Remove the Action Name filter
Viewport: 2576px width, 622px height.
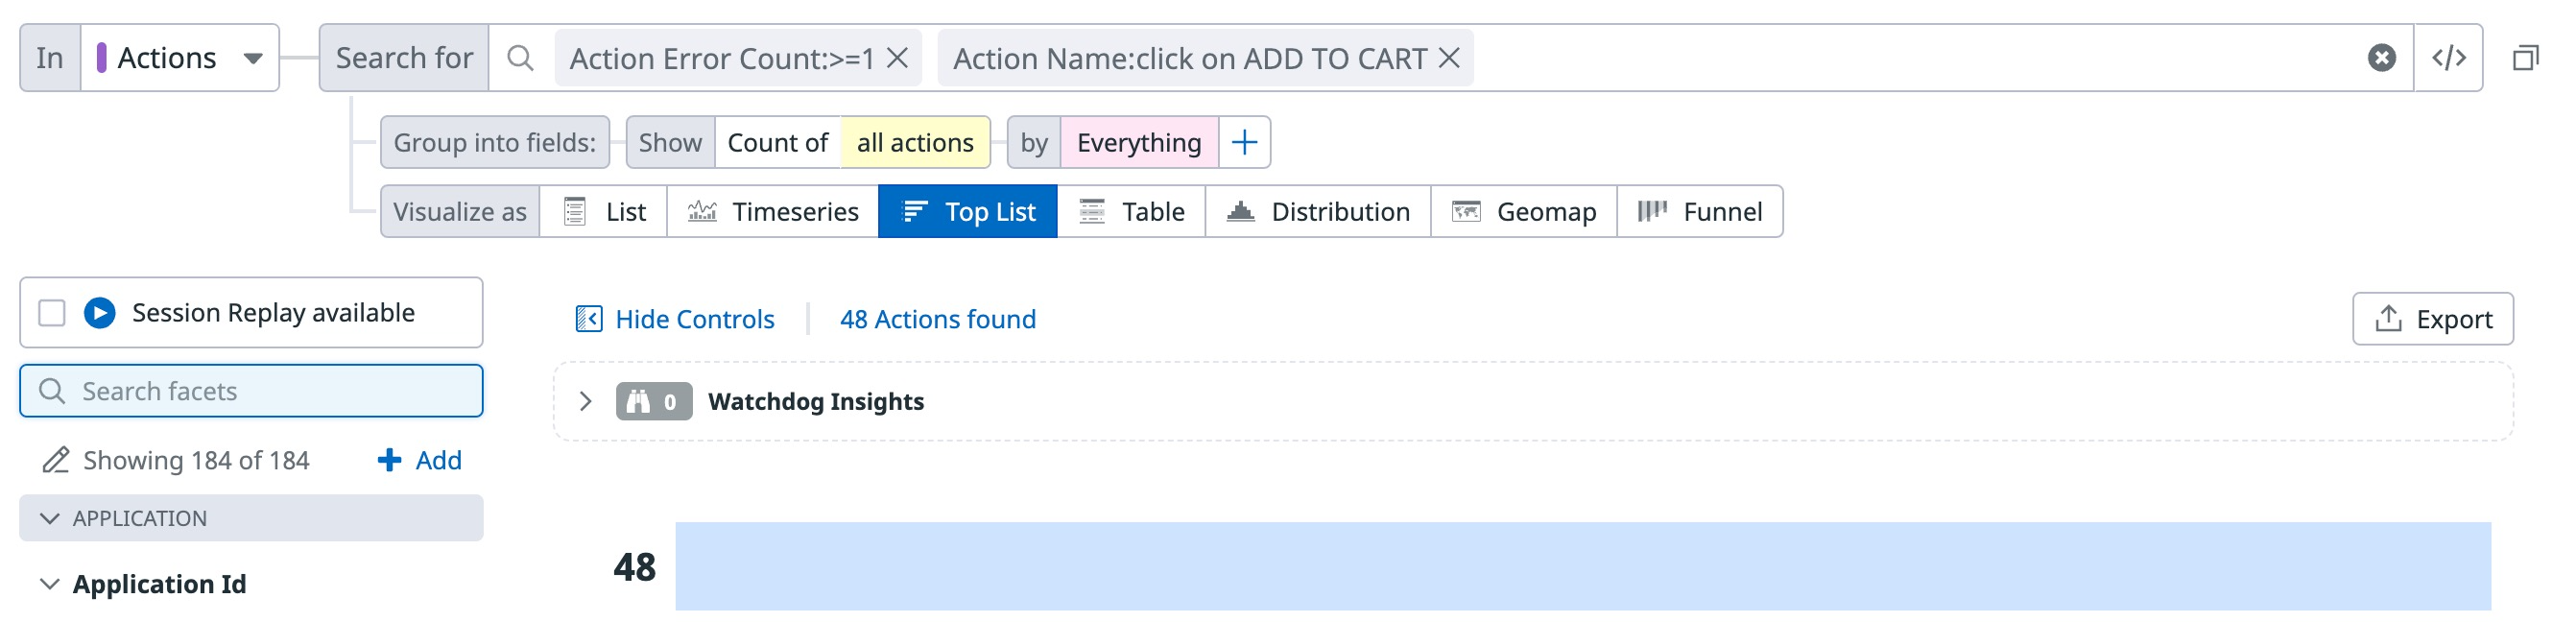tap(1449, 58)
